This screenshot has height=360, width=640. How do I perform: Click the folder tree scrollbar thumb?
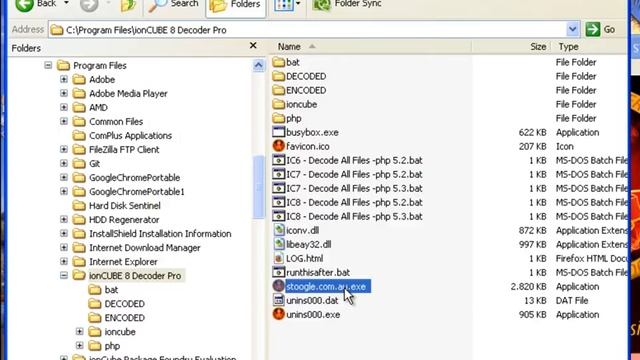pos(258,187)
